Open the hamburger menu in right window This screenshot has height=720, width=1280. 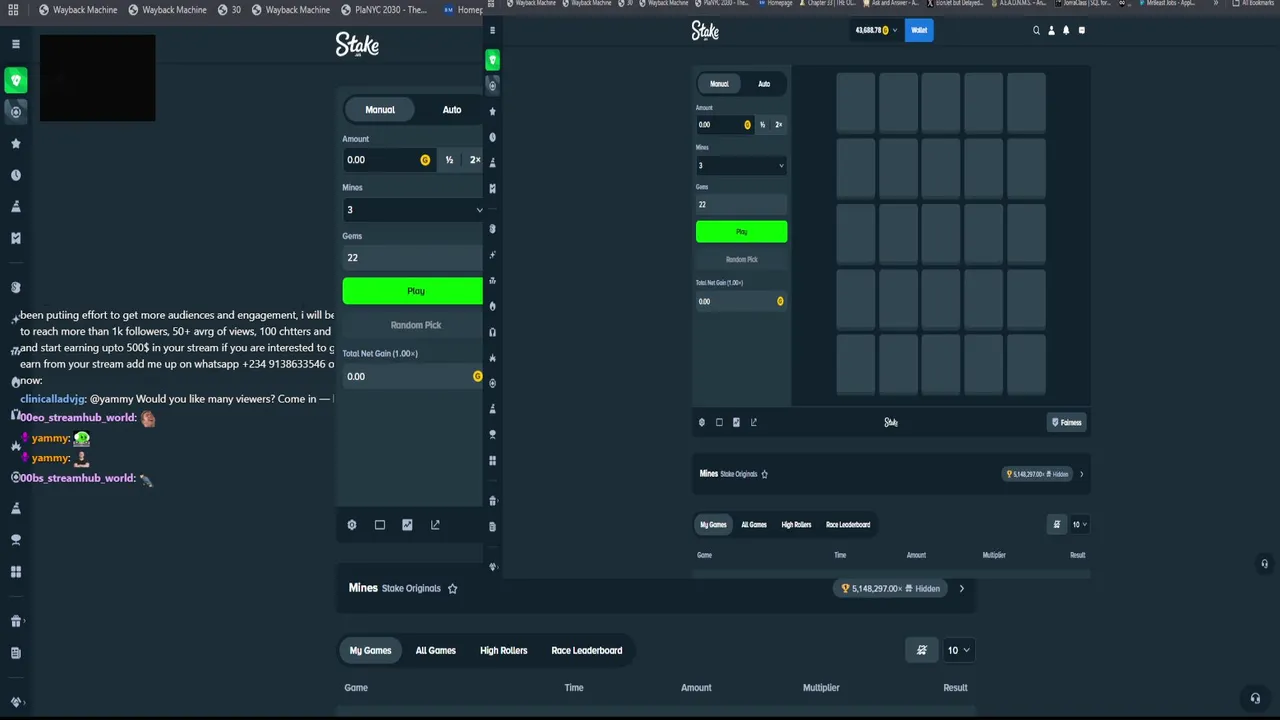[492, 30]
